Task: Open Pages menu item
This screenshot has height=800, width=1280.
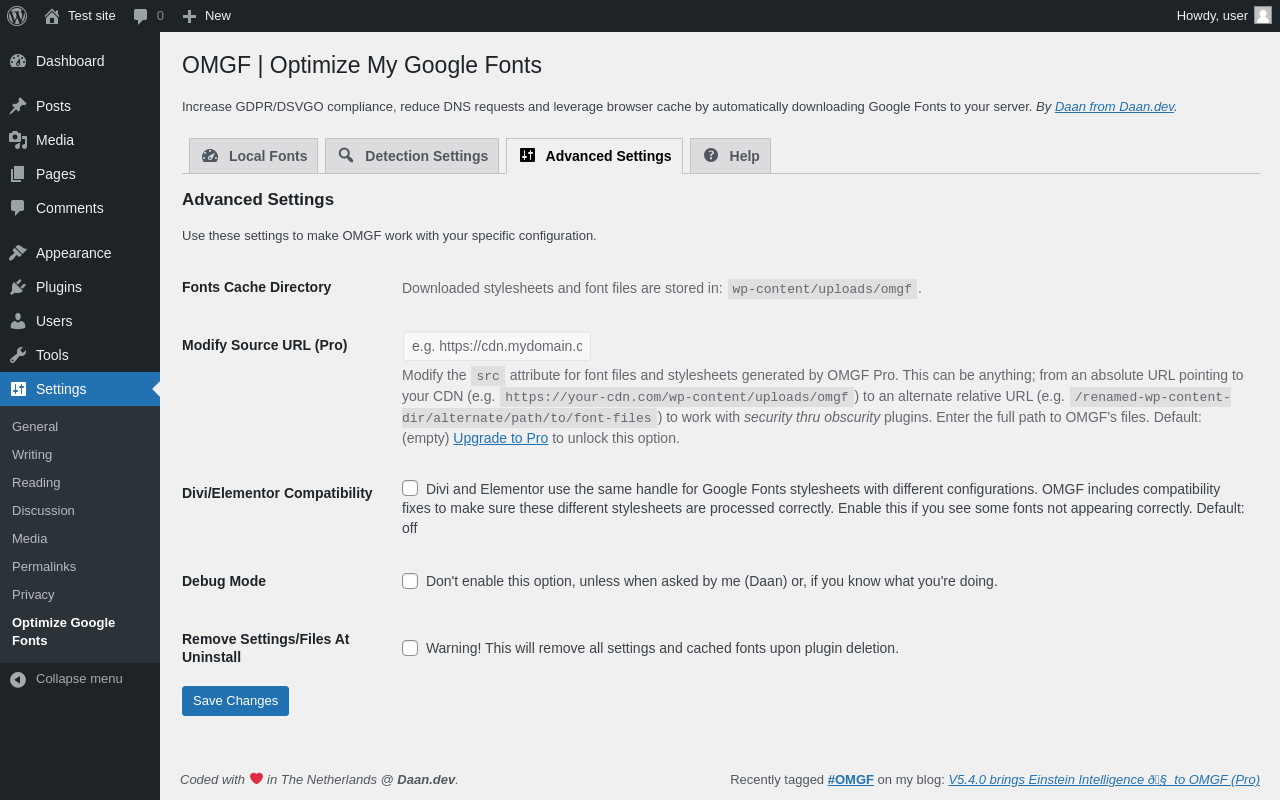Action: (80, 174)
